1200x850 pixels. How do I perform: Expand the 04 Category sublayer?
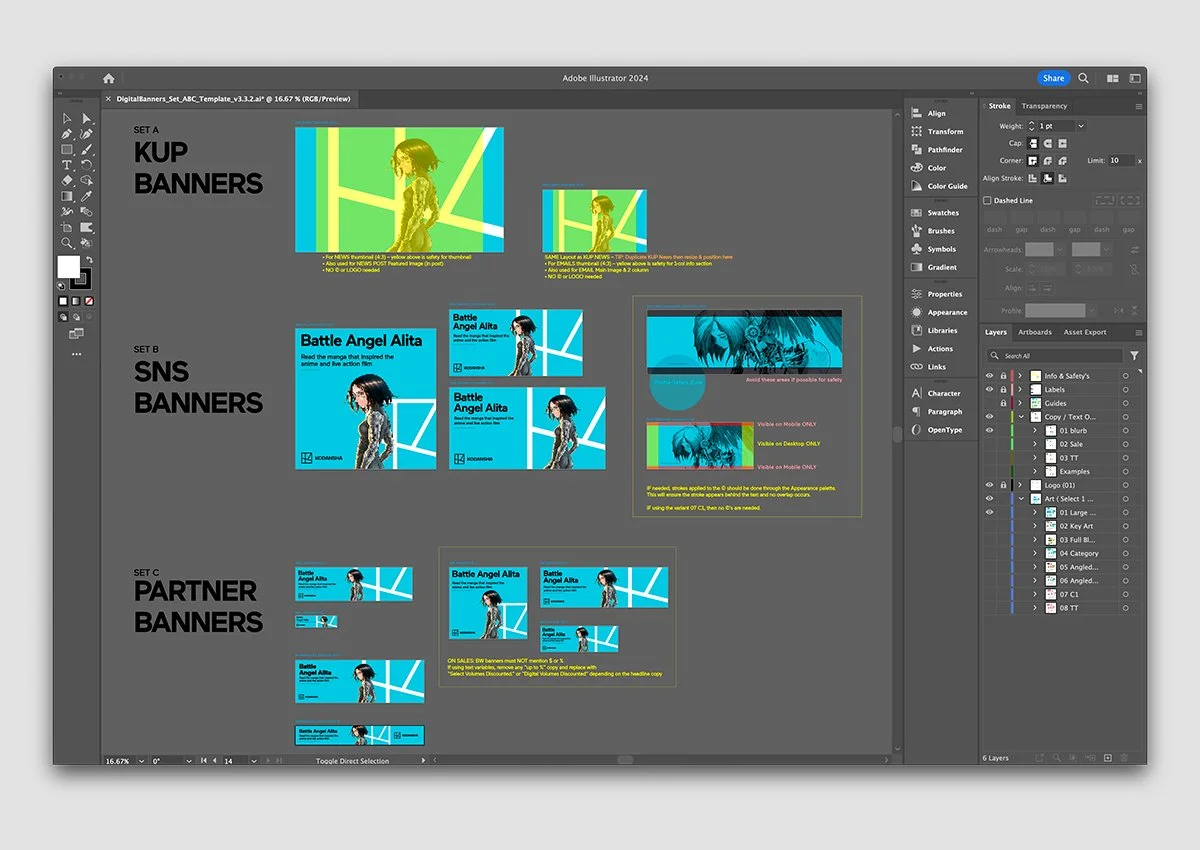tap(1035, 553)
